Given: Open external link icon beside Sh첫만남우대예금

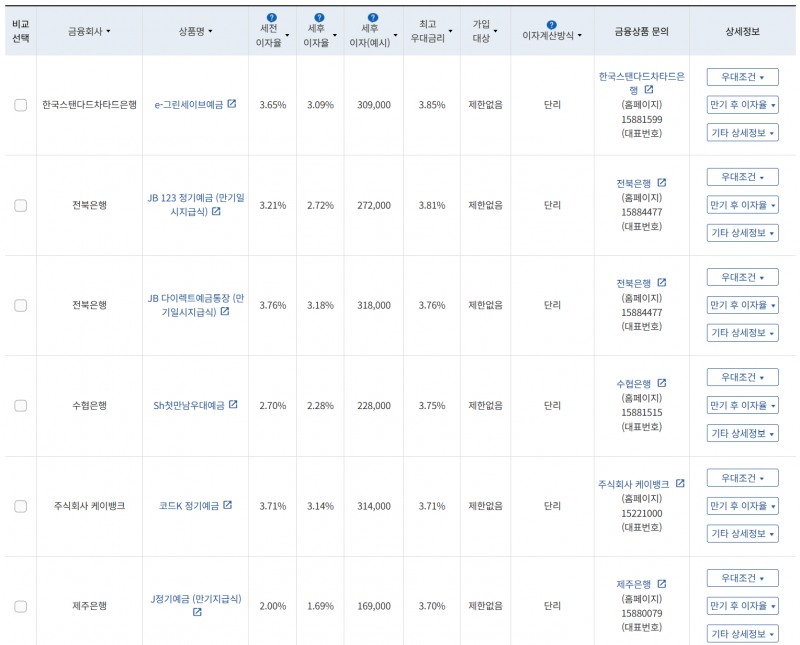Looking at the screenshot, I should coord(233,404).
